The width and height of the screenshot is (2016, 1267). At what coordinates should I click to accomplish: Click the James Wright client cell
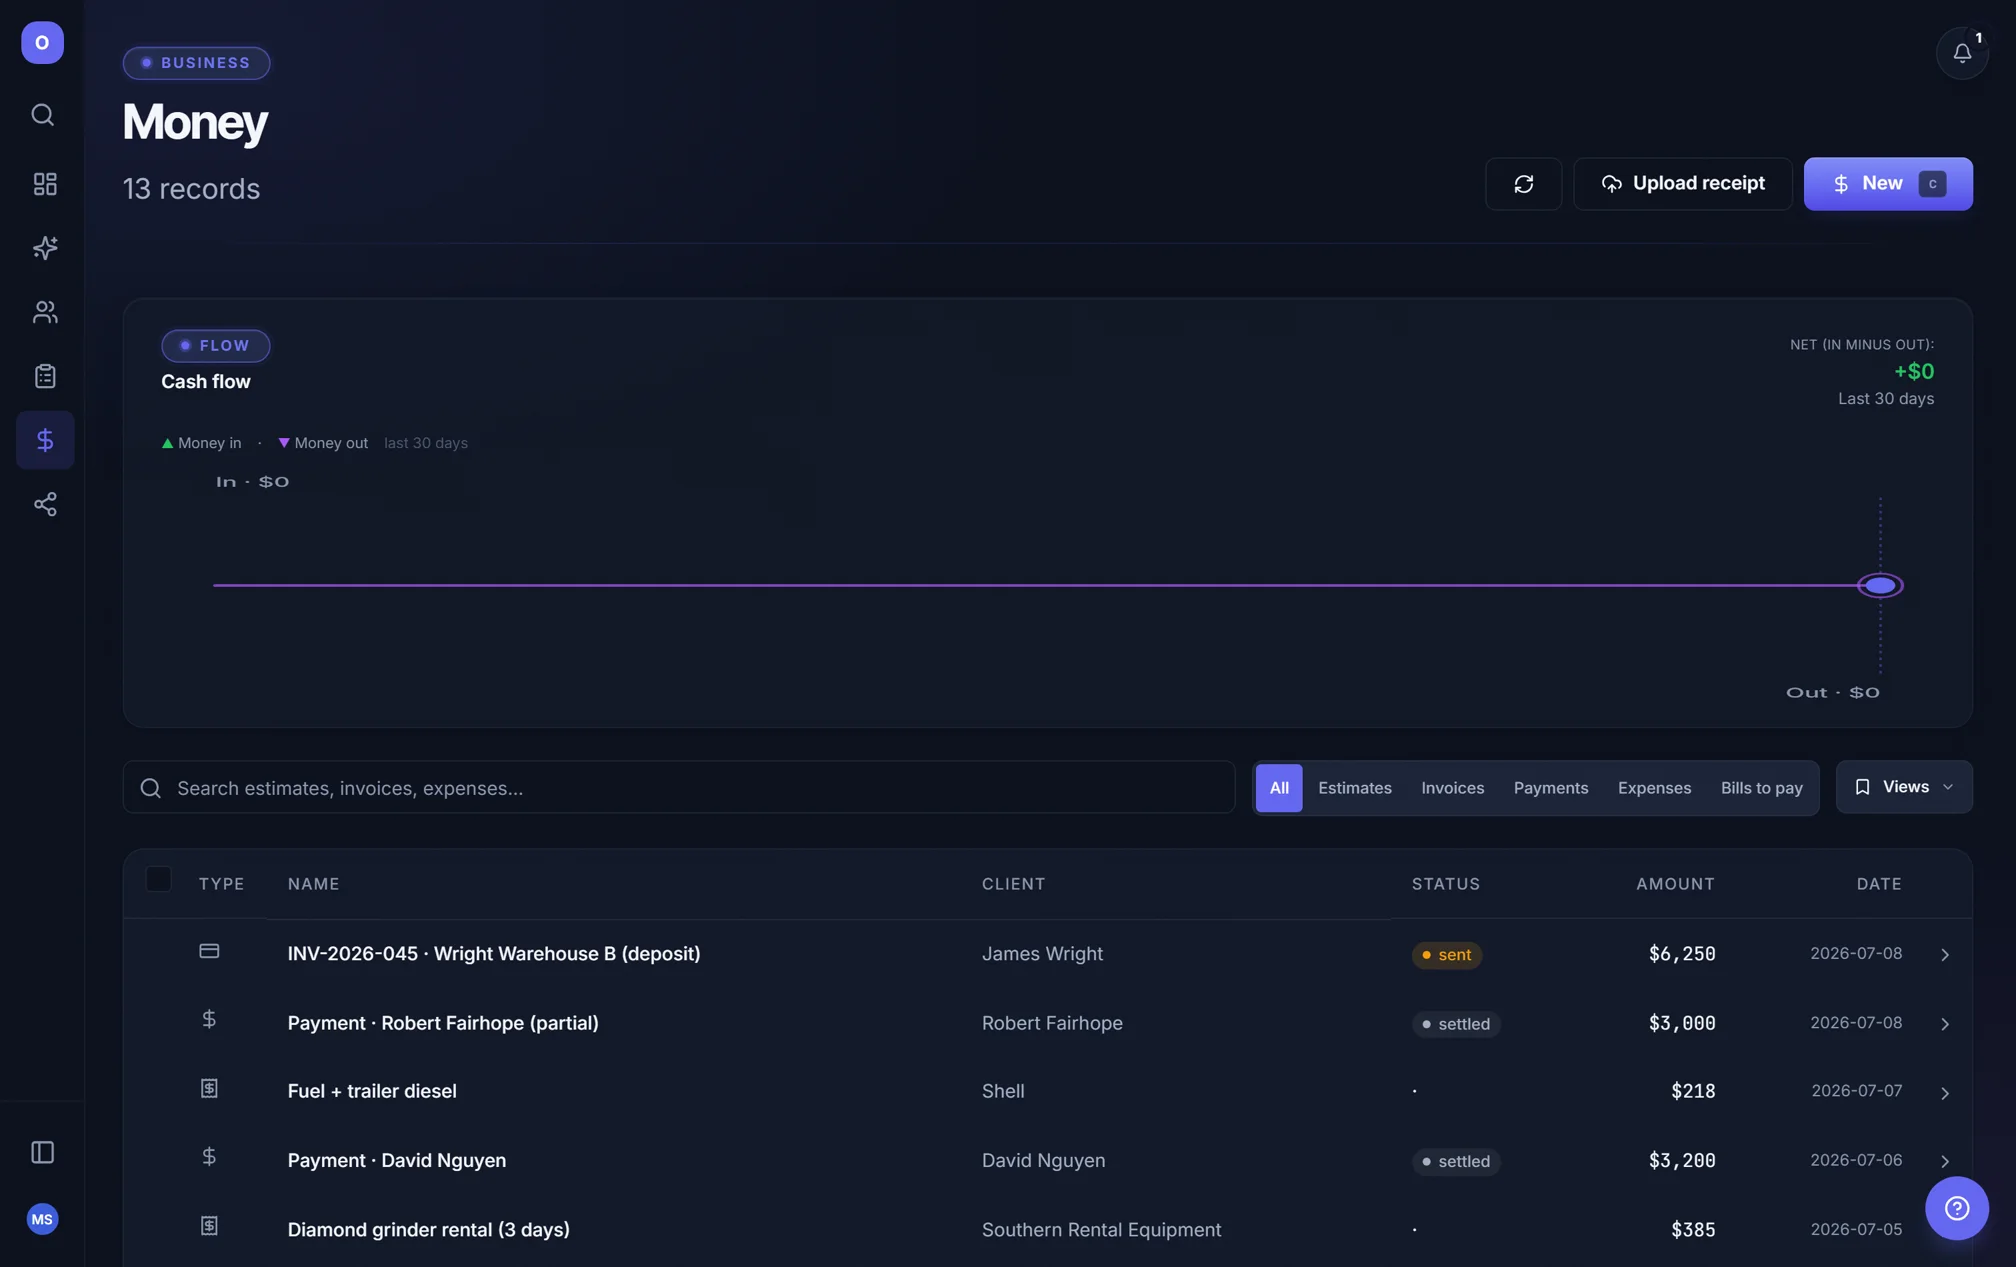coord(1042,954)
